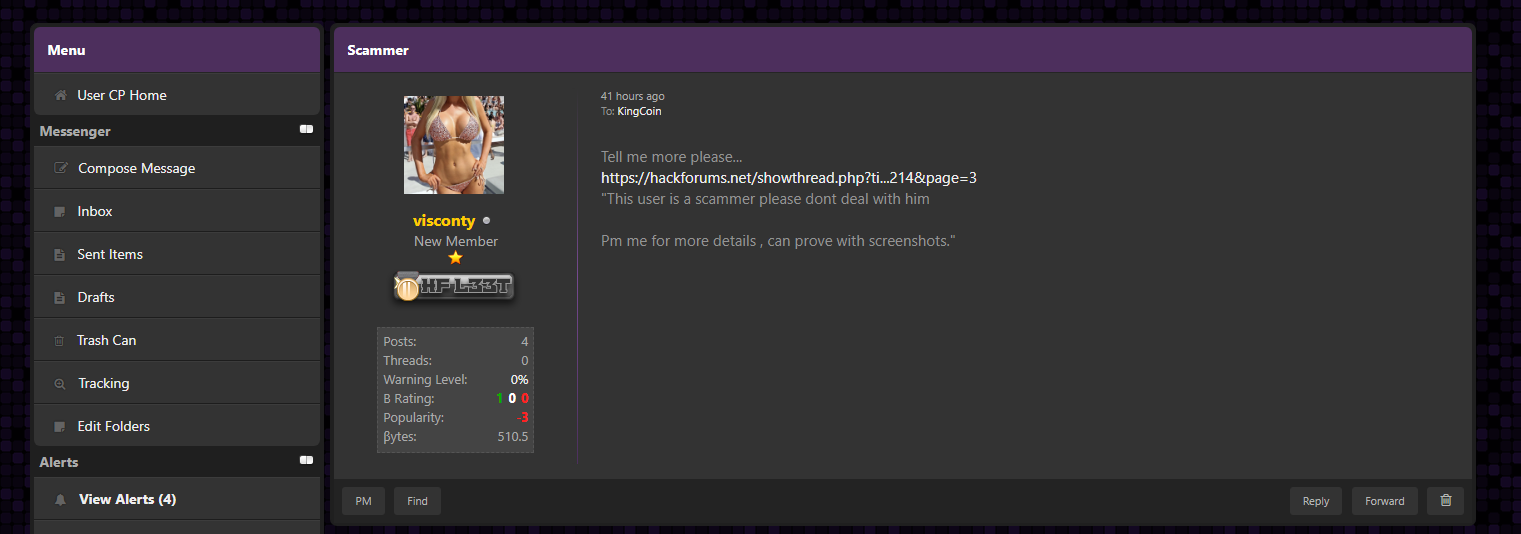Click the Popularity value -3
Viewport: 1521px width, 534px height.
pyautogui.click(x=523, y=418)
